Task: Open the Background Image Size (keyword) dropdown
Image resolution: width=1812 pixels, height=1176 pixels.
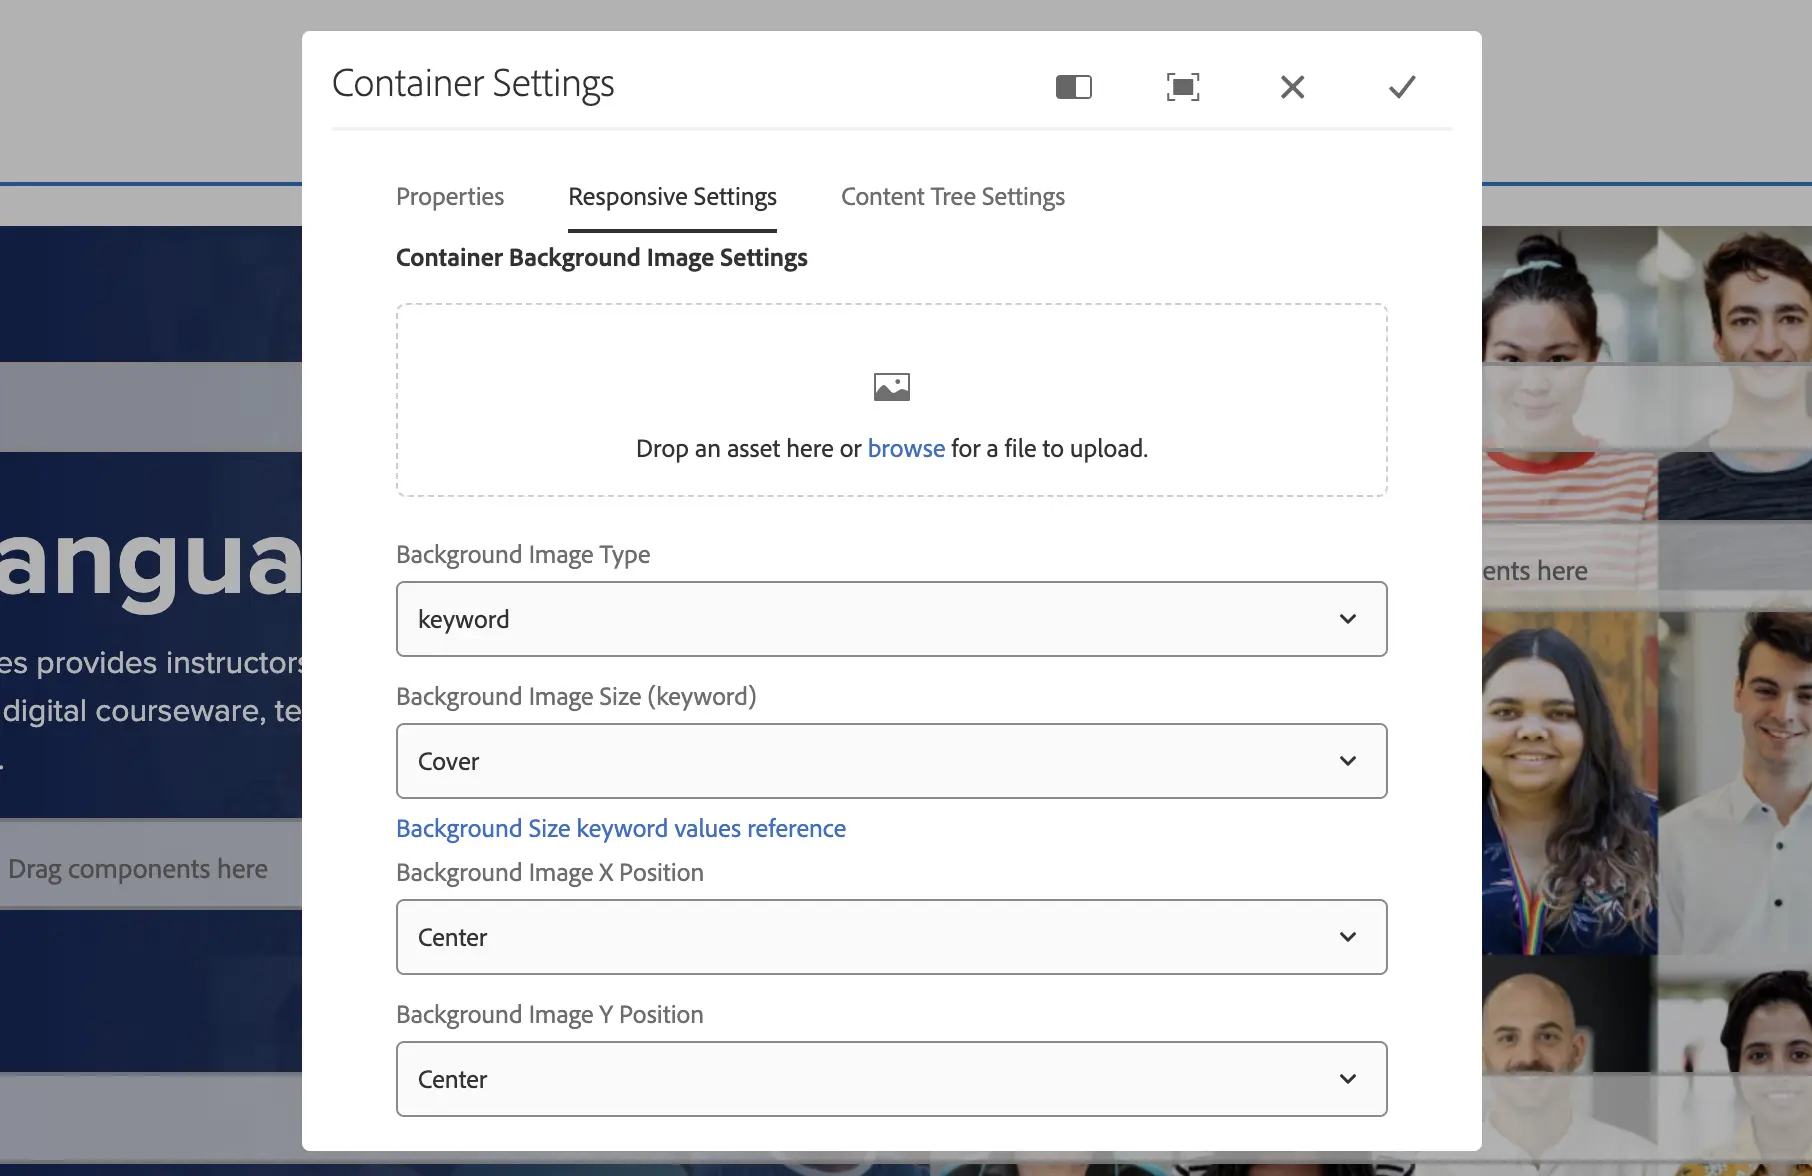Action: point(891,761)
